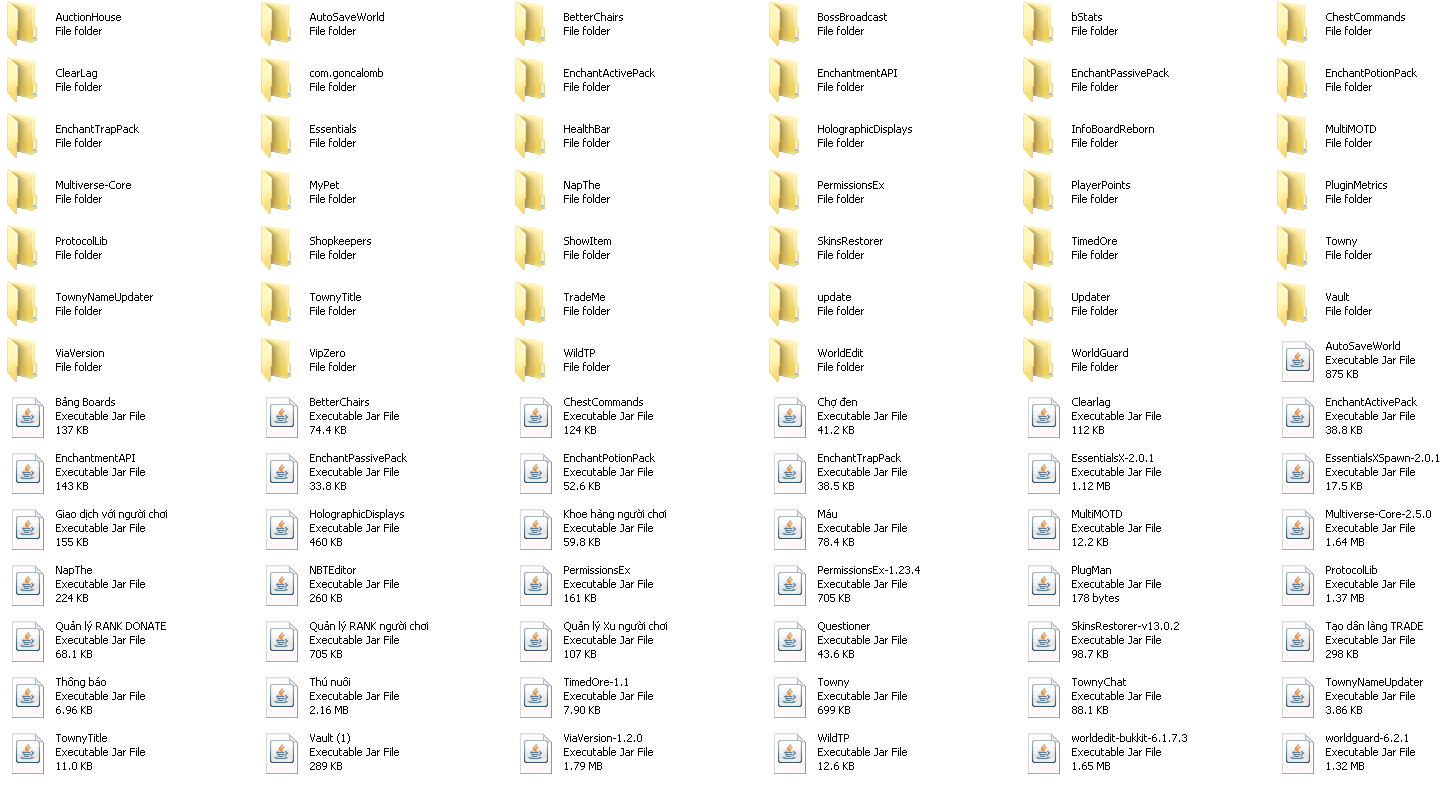Click the Máu jar file icon
The image size is (1454, 792).
pyautogui.click(x=790, y=529)
